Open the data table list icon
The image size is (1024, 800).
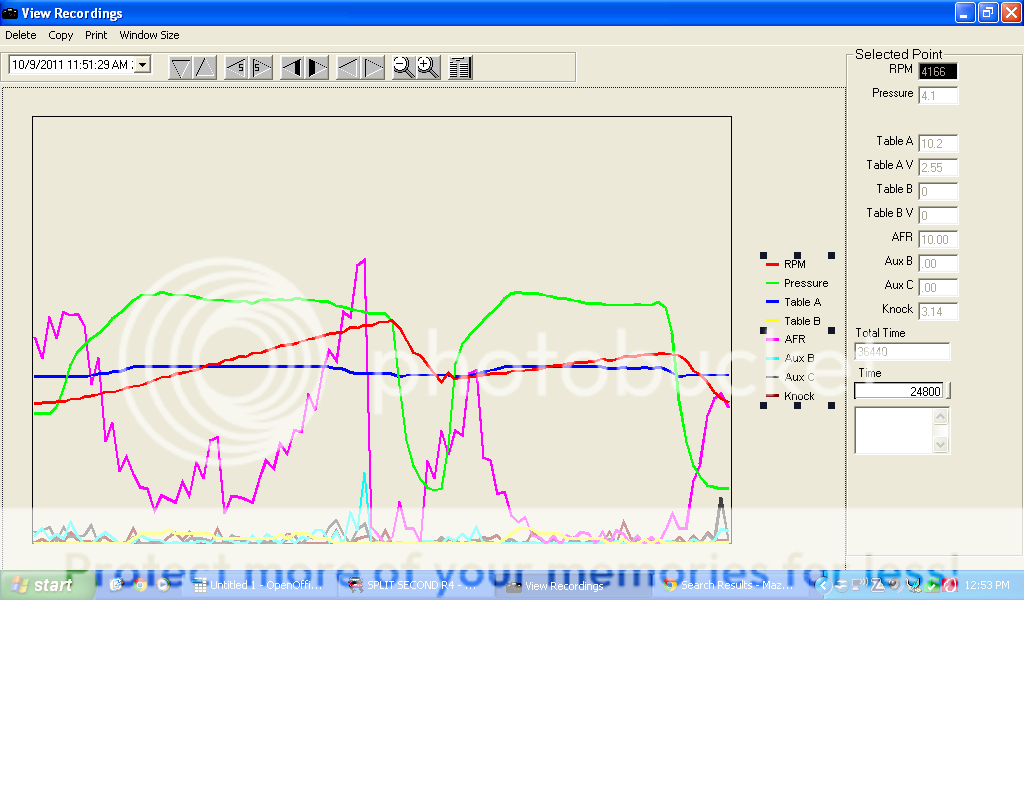pyautogui.click(x=461, y=68)
